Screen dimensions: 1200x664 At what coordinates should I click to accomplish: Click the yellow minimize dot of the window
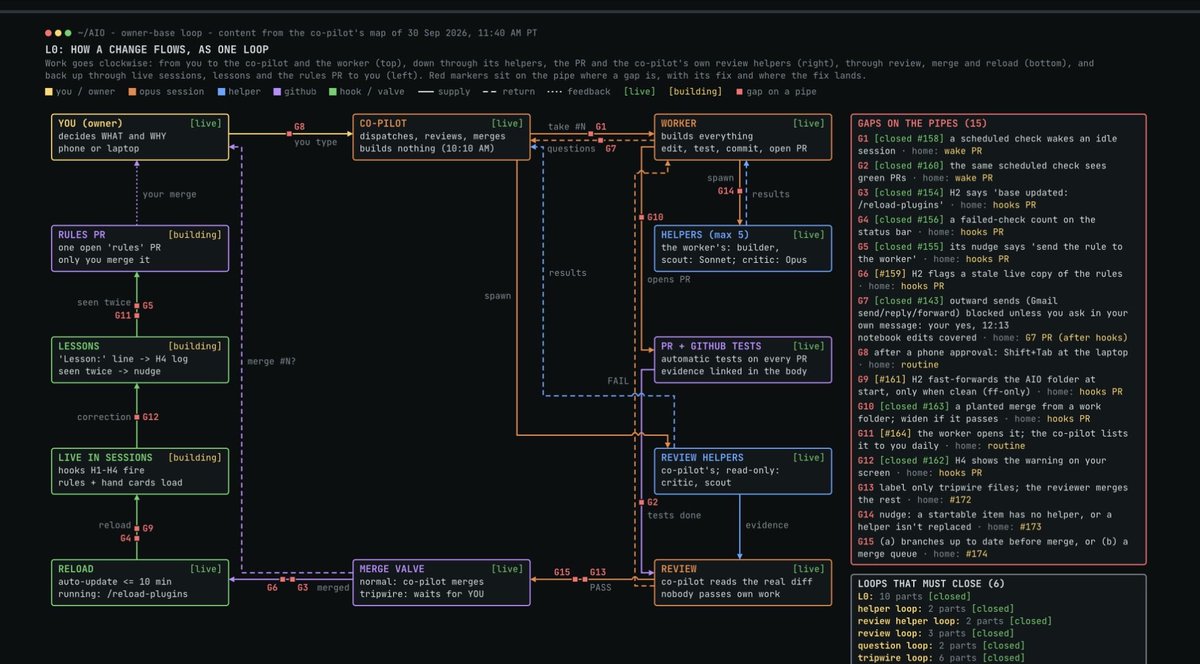click(59, 33)
